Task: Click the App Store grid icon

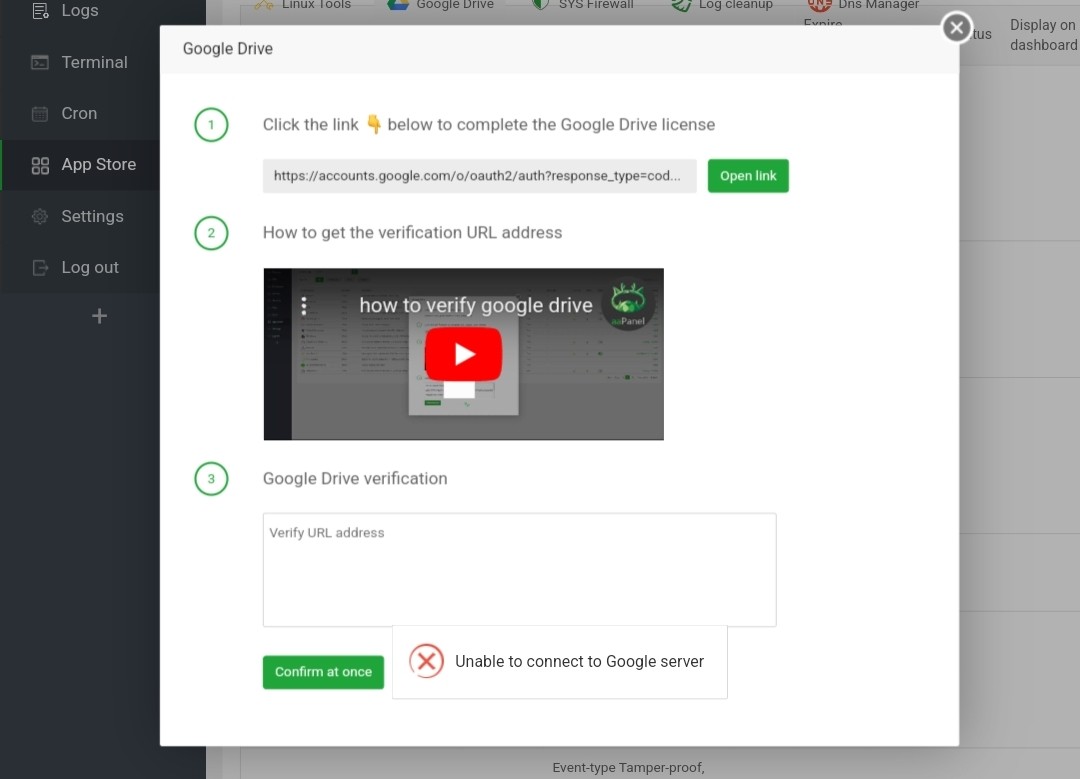Action: click(40, 164)
